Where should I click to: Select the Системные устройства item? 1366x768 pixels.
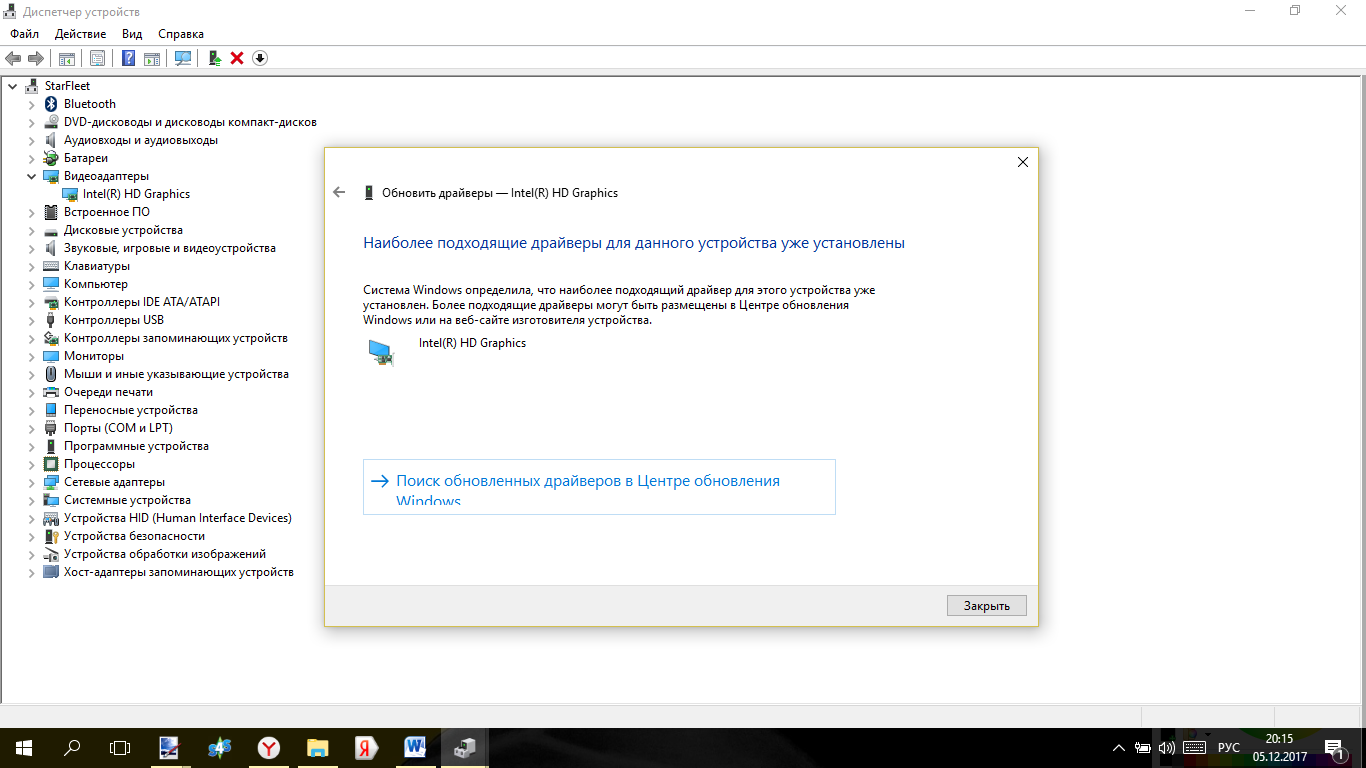tap(127, 500)
